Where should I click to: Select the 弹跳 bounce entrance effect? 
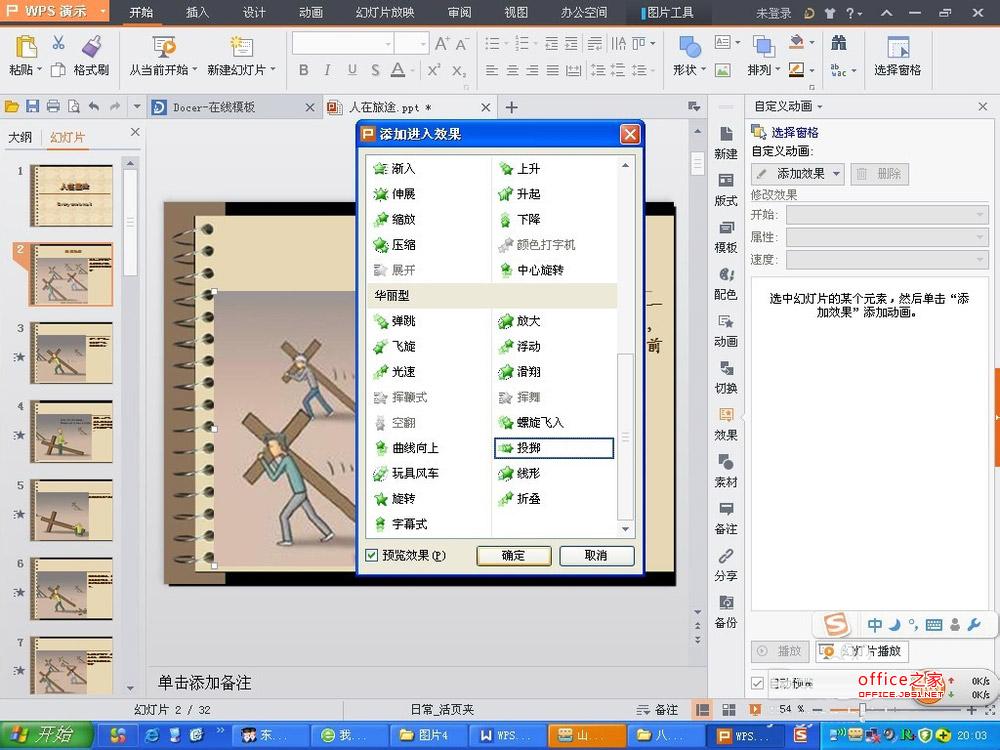[403, 321]
